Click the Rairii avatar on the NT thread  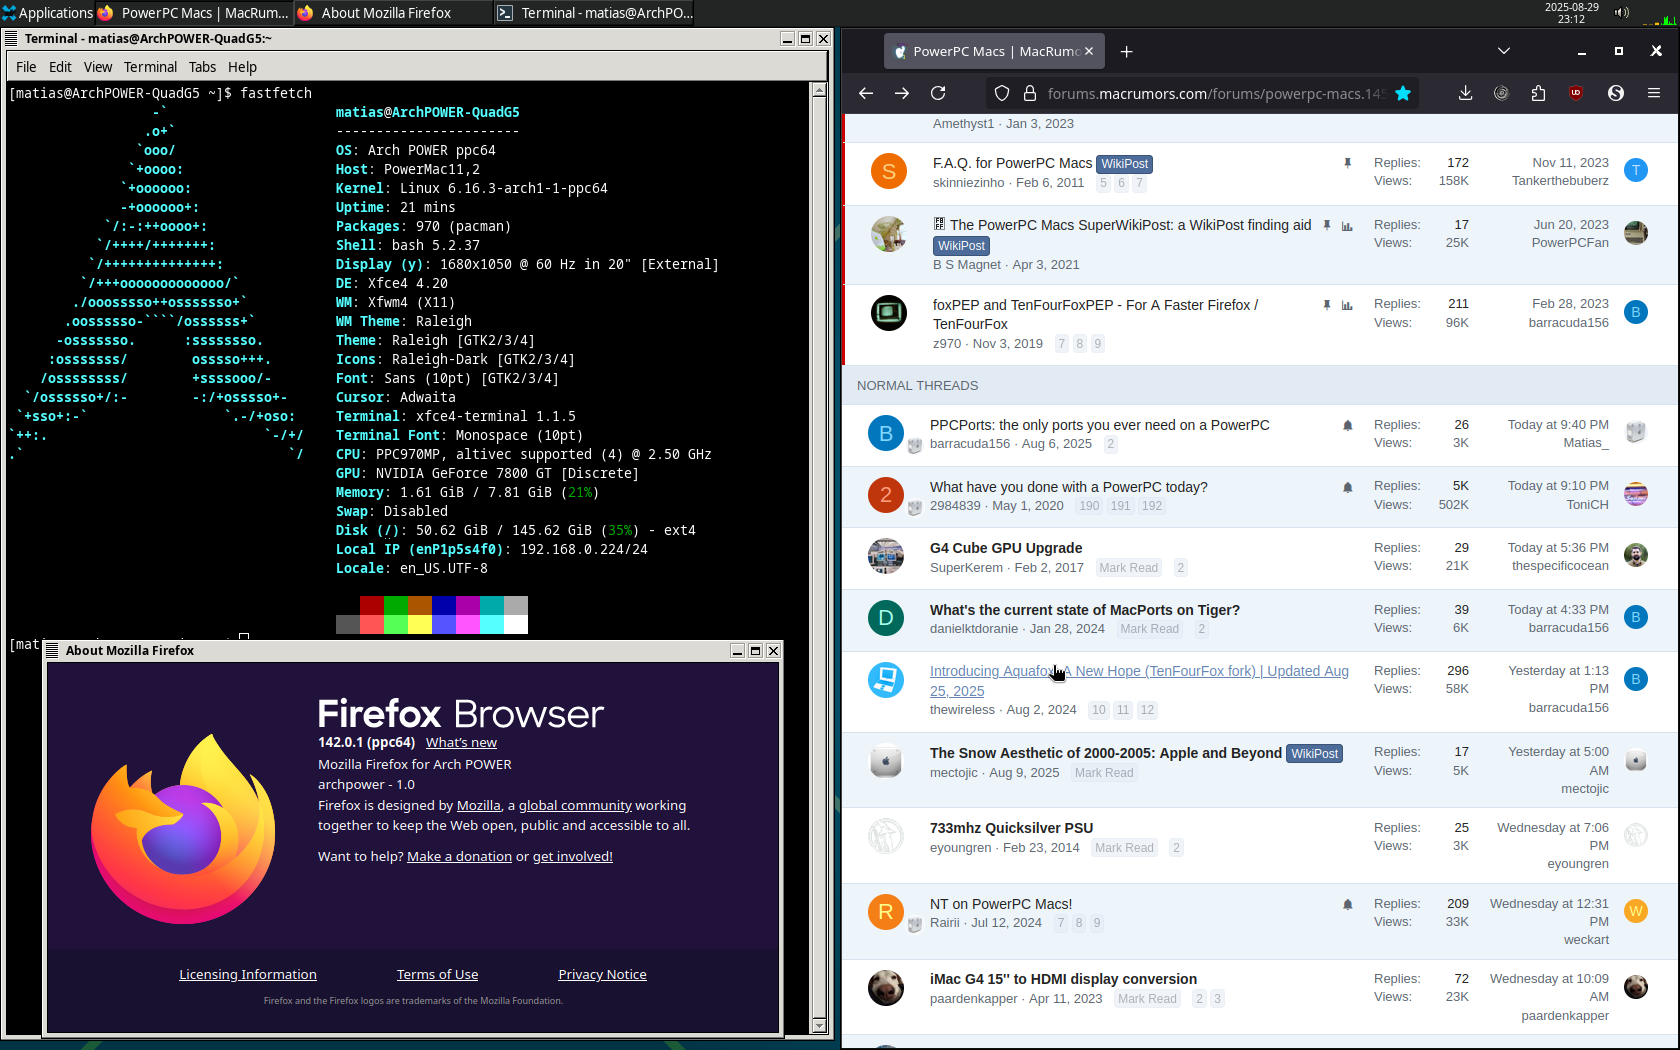point(885,912)
